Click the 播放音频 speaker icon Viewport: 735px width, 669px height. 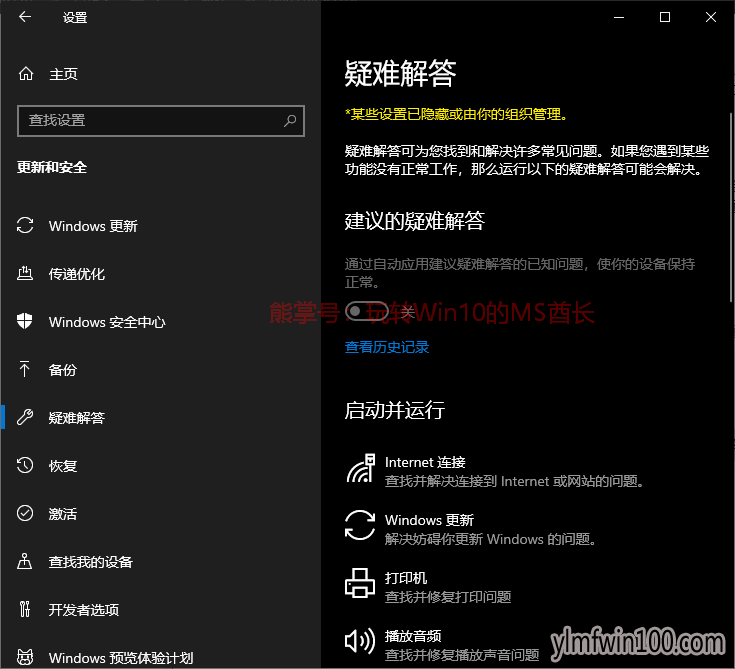tap(360, 640)
